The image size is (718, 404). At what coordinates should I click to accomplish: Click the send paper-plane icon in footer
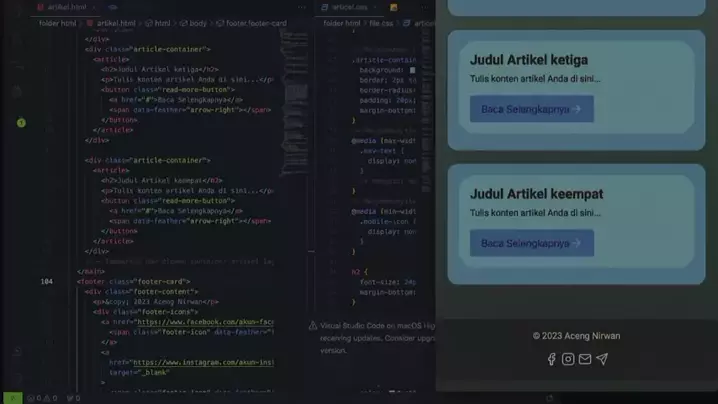601,359
